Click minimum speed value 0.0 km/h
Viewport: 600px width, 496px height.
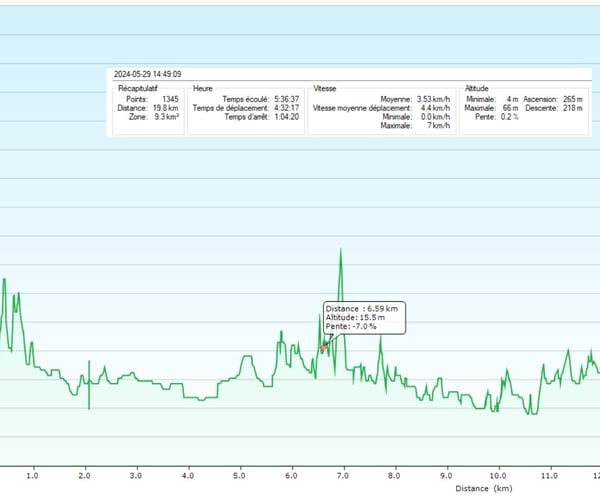[x=435, y=117]
